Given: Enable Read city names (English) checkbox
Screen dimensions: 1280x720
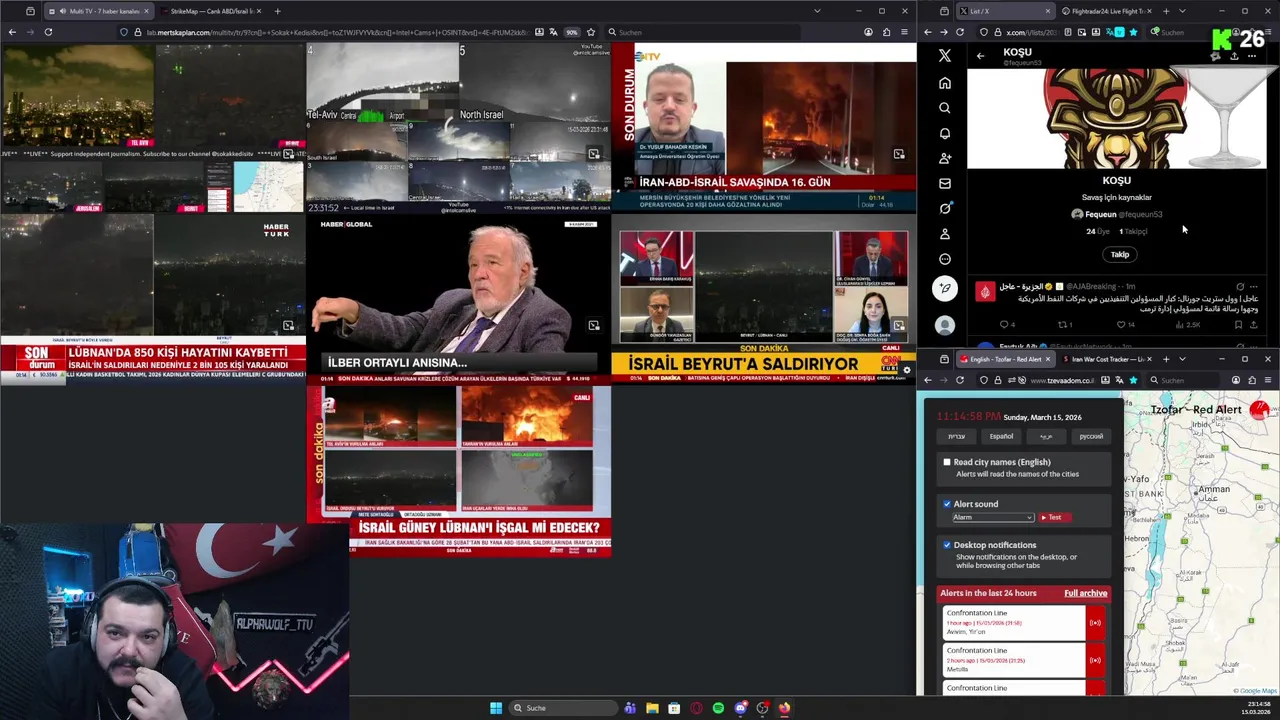Looking at the screenshot, I should pyautogui.click(x=947, y=462).
